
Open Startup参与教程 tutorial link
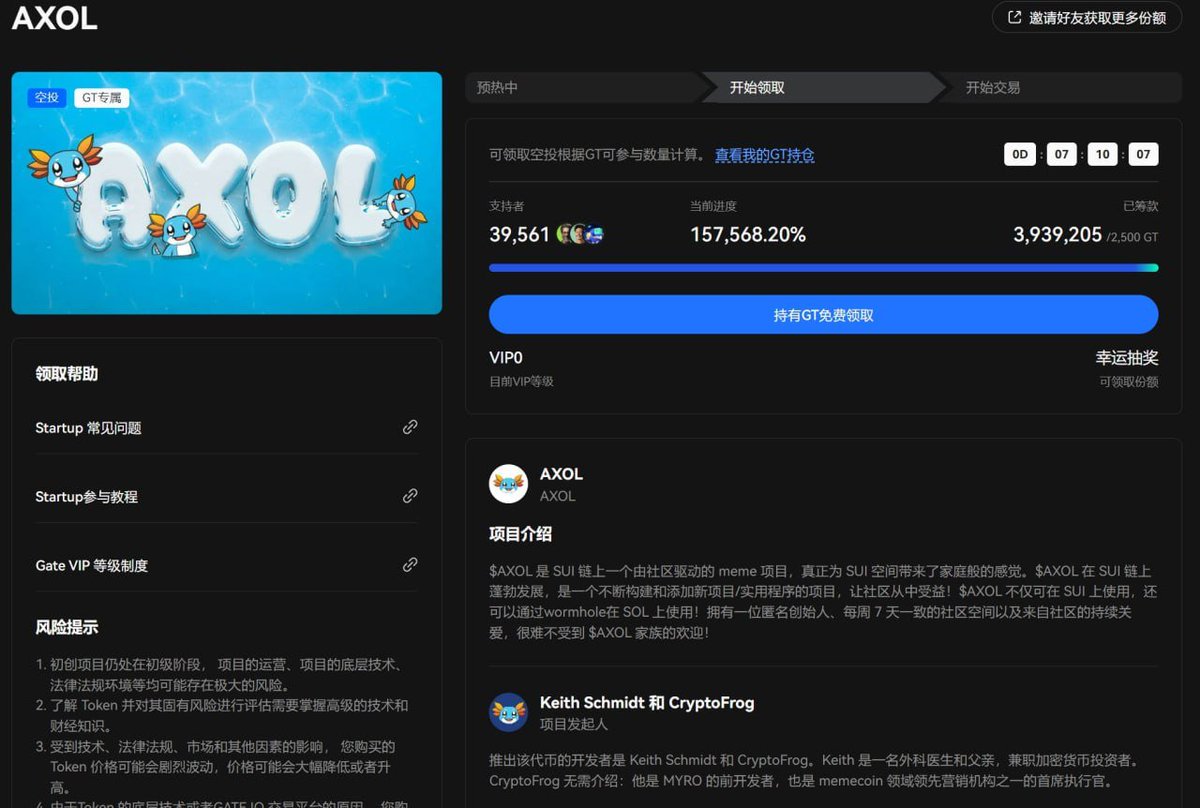86,497
